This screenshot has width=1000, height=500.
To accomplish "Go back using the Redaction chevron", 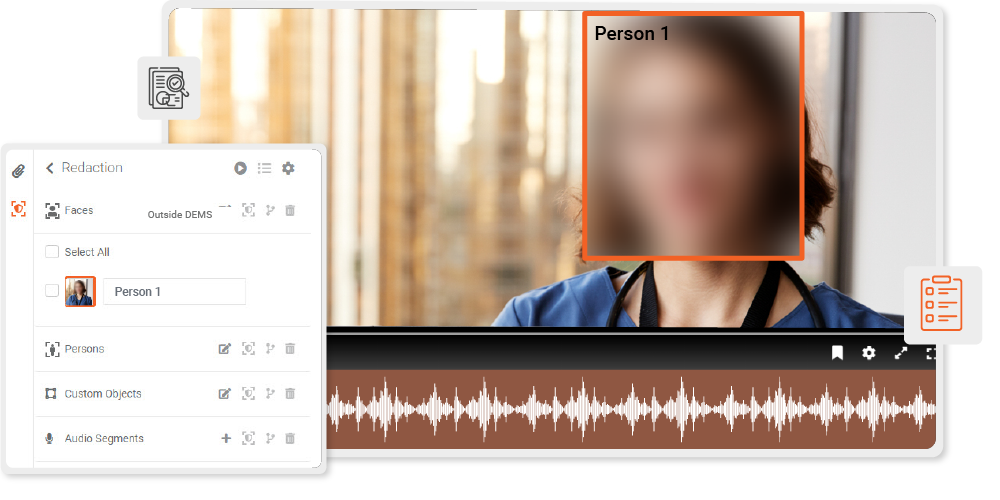I will click(x=50, y=168).
